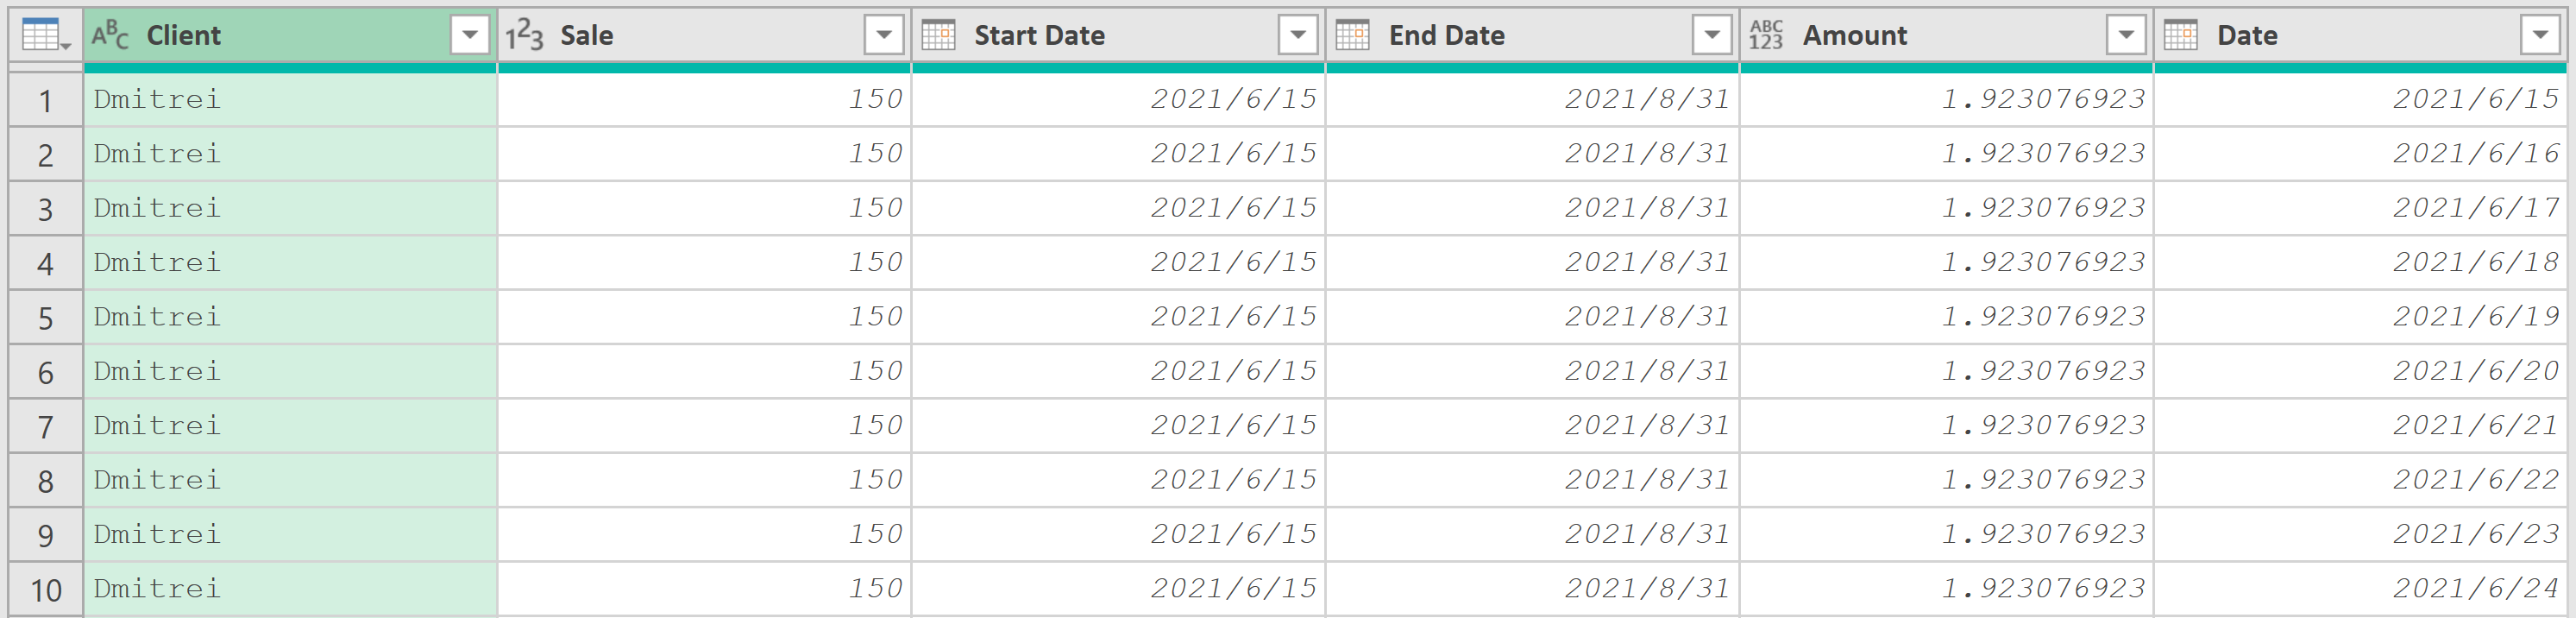Viewport: 2576px width, 618px height.
Task: Select the cell with date 2021/6/20
Action: tap(2360, 371)
